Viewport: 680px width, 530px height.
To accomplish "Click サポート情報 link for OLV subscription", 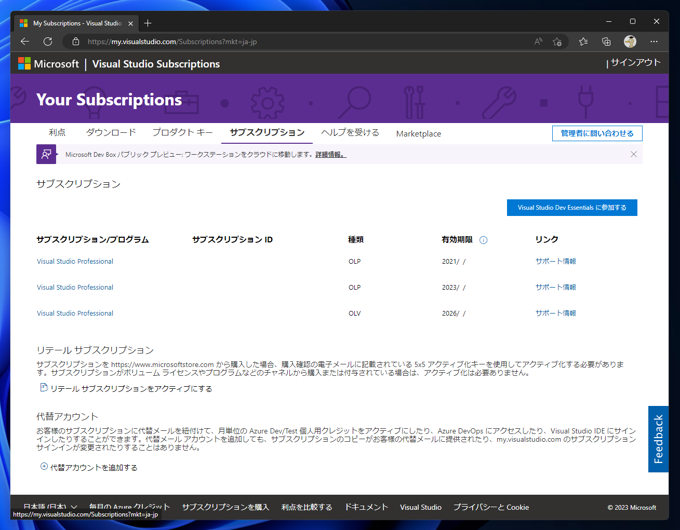I will pos(555,313).
